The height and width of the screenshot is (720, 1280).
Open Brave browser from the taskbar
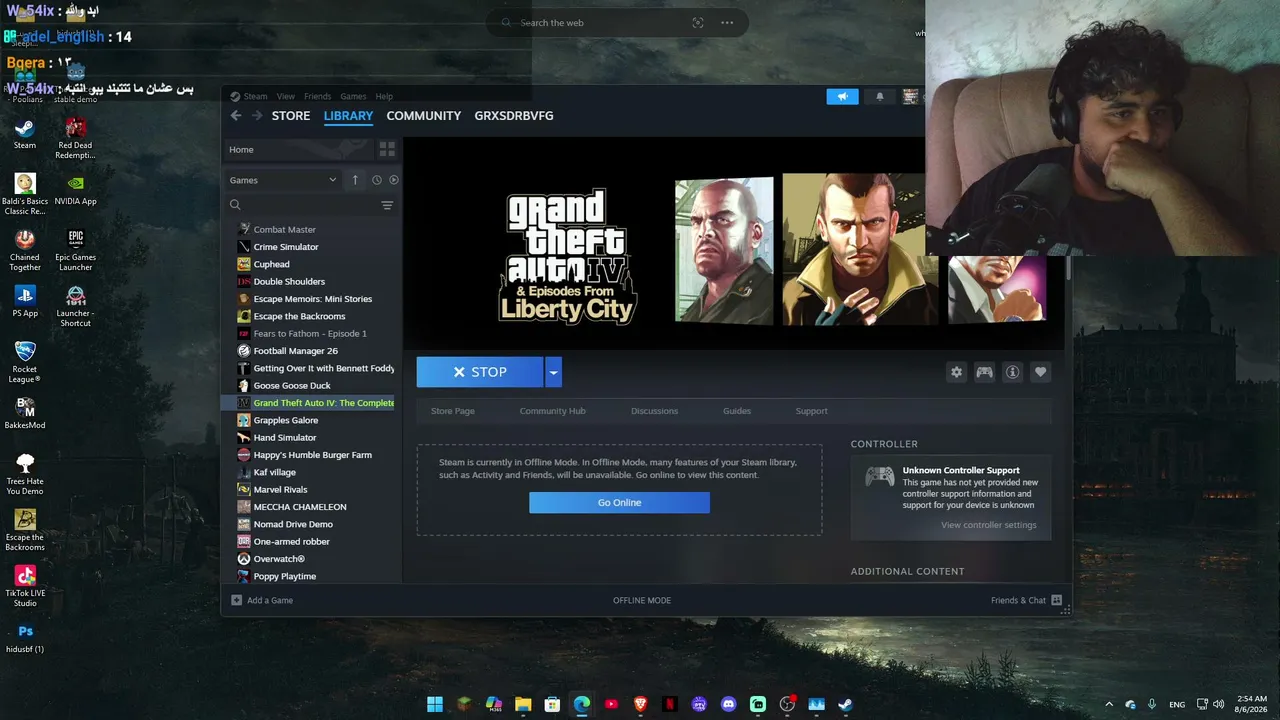point(640,704)
